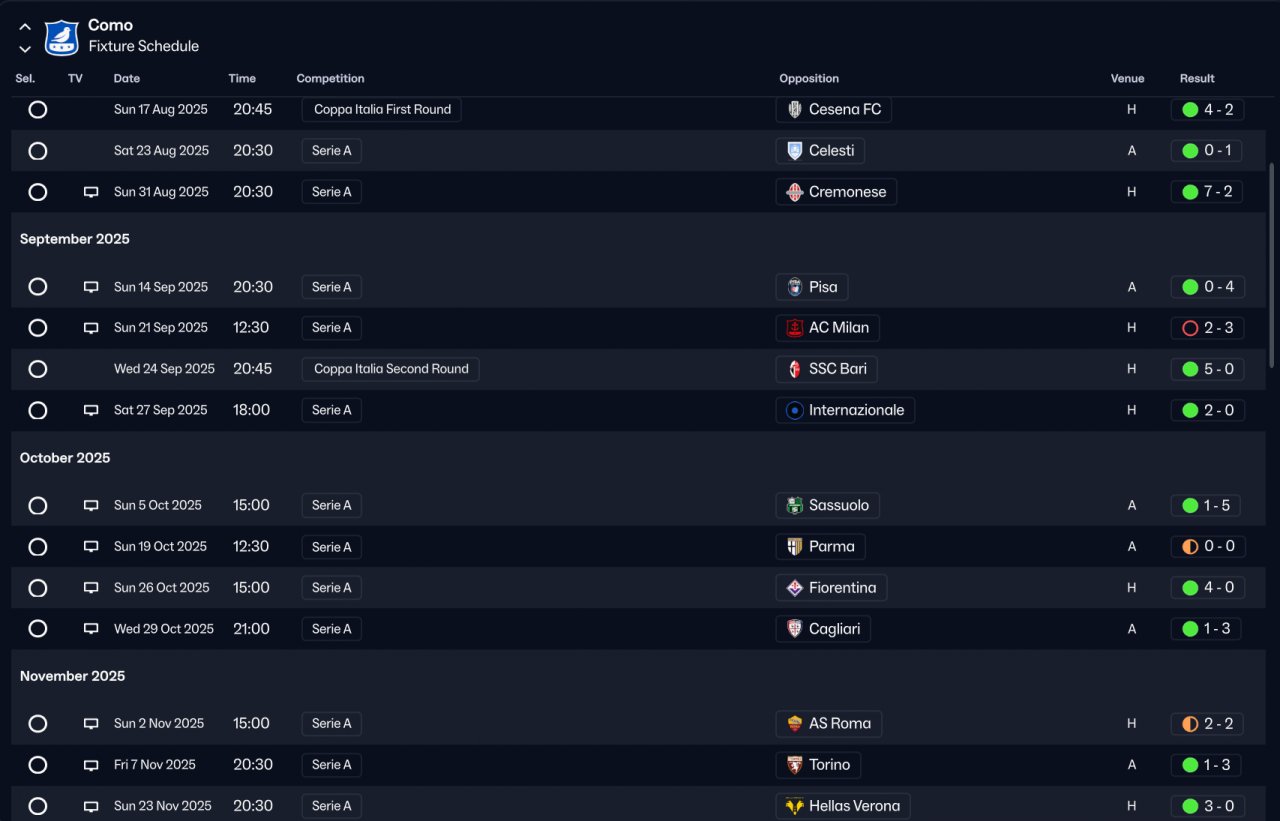Sort by the Competition column header
The image size is (1280, 821).
click(x=330, y=79)
